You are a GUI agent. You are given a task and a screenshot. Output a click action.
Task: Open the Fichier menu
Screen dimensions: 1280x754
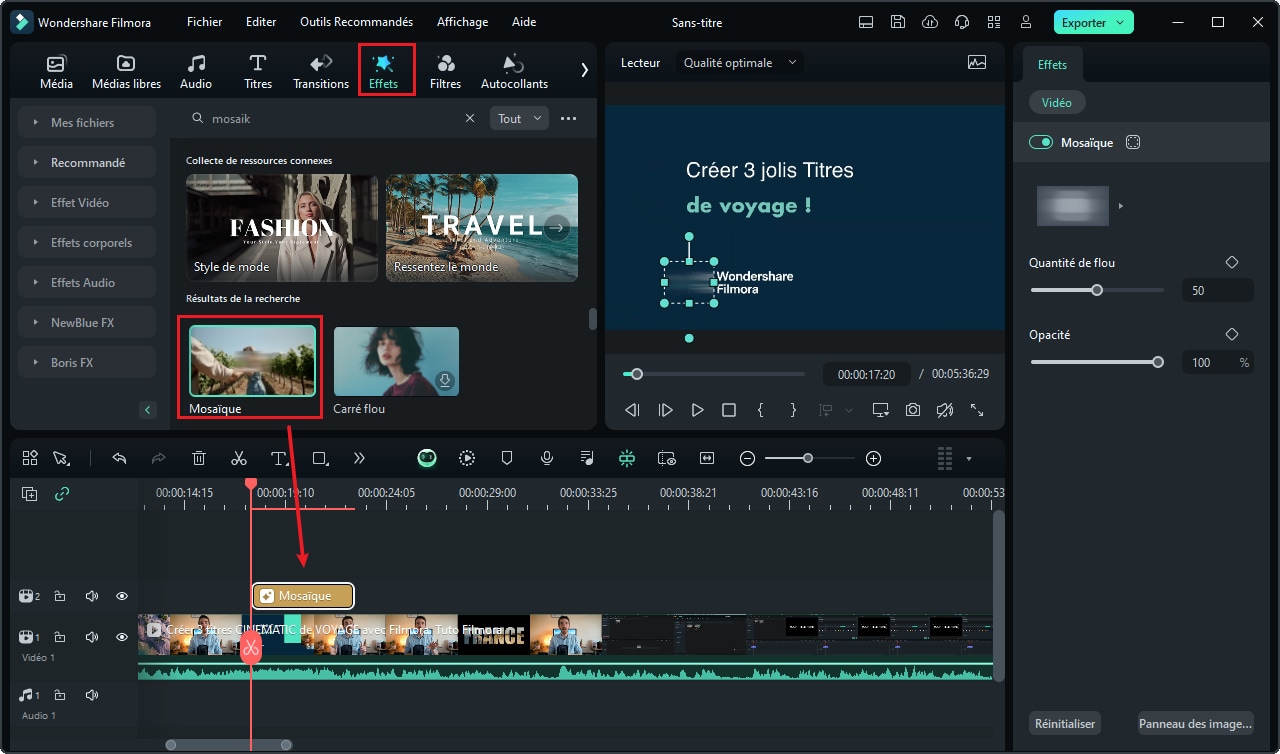[x=205, y=22]
